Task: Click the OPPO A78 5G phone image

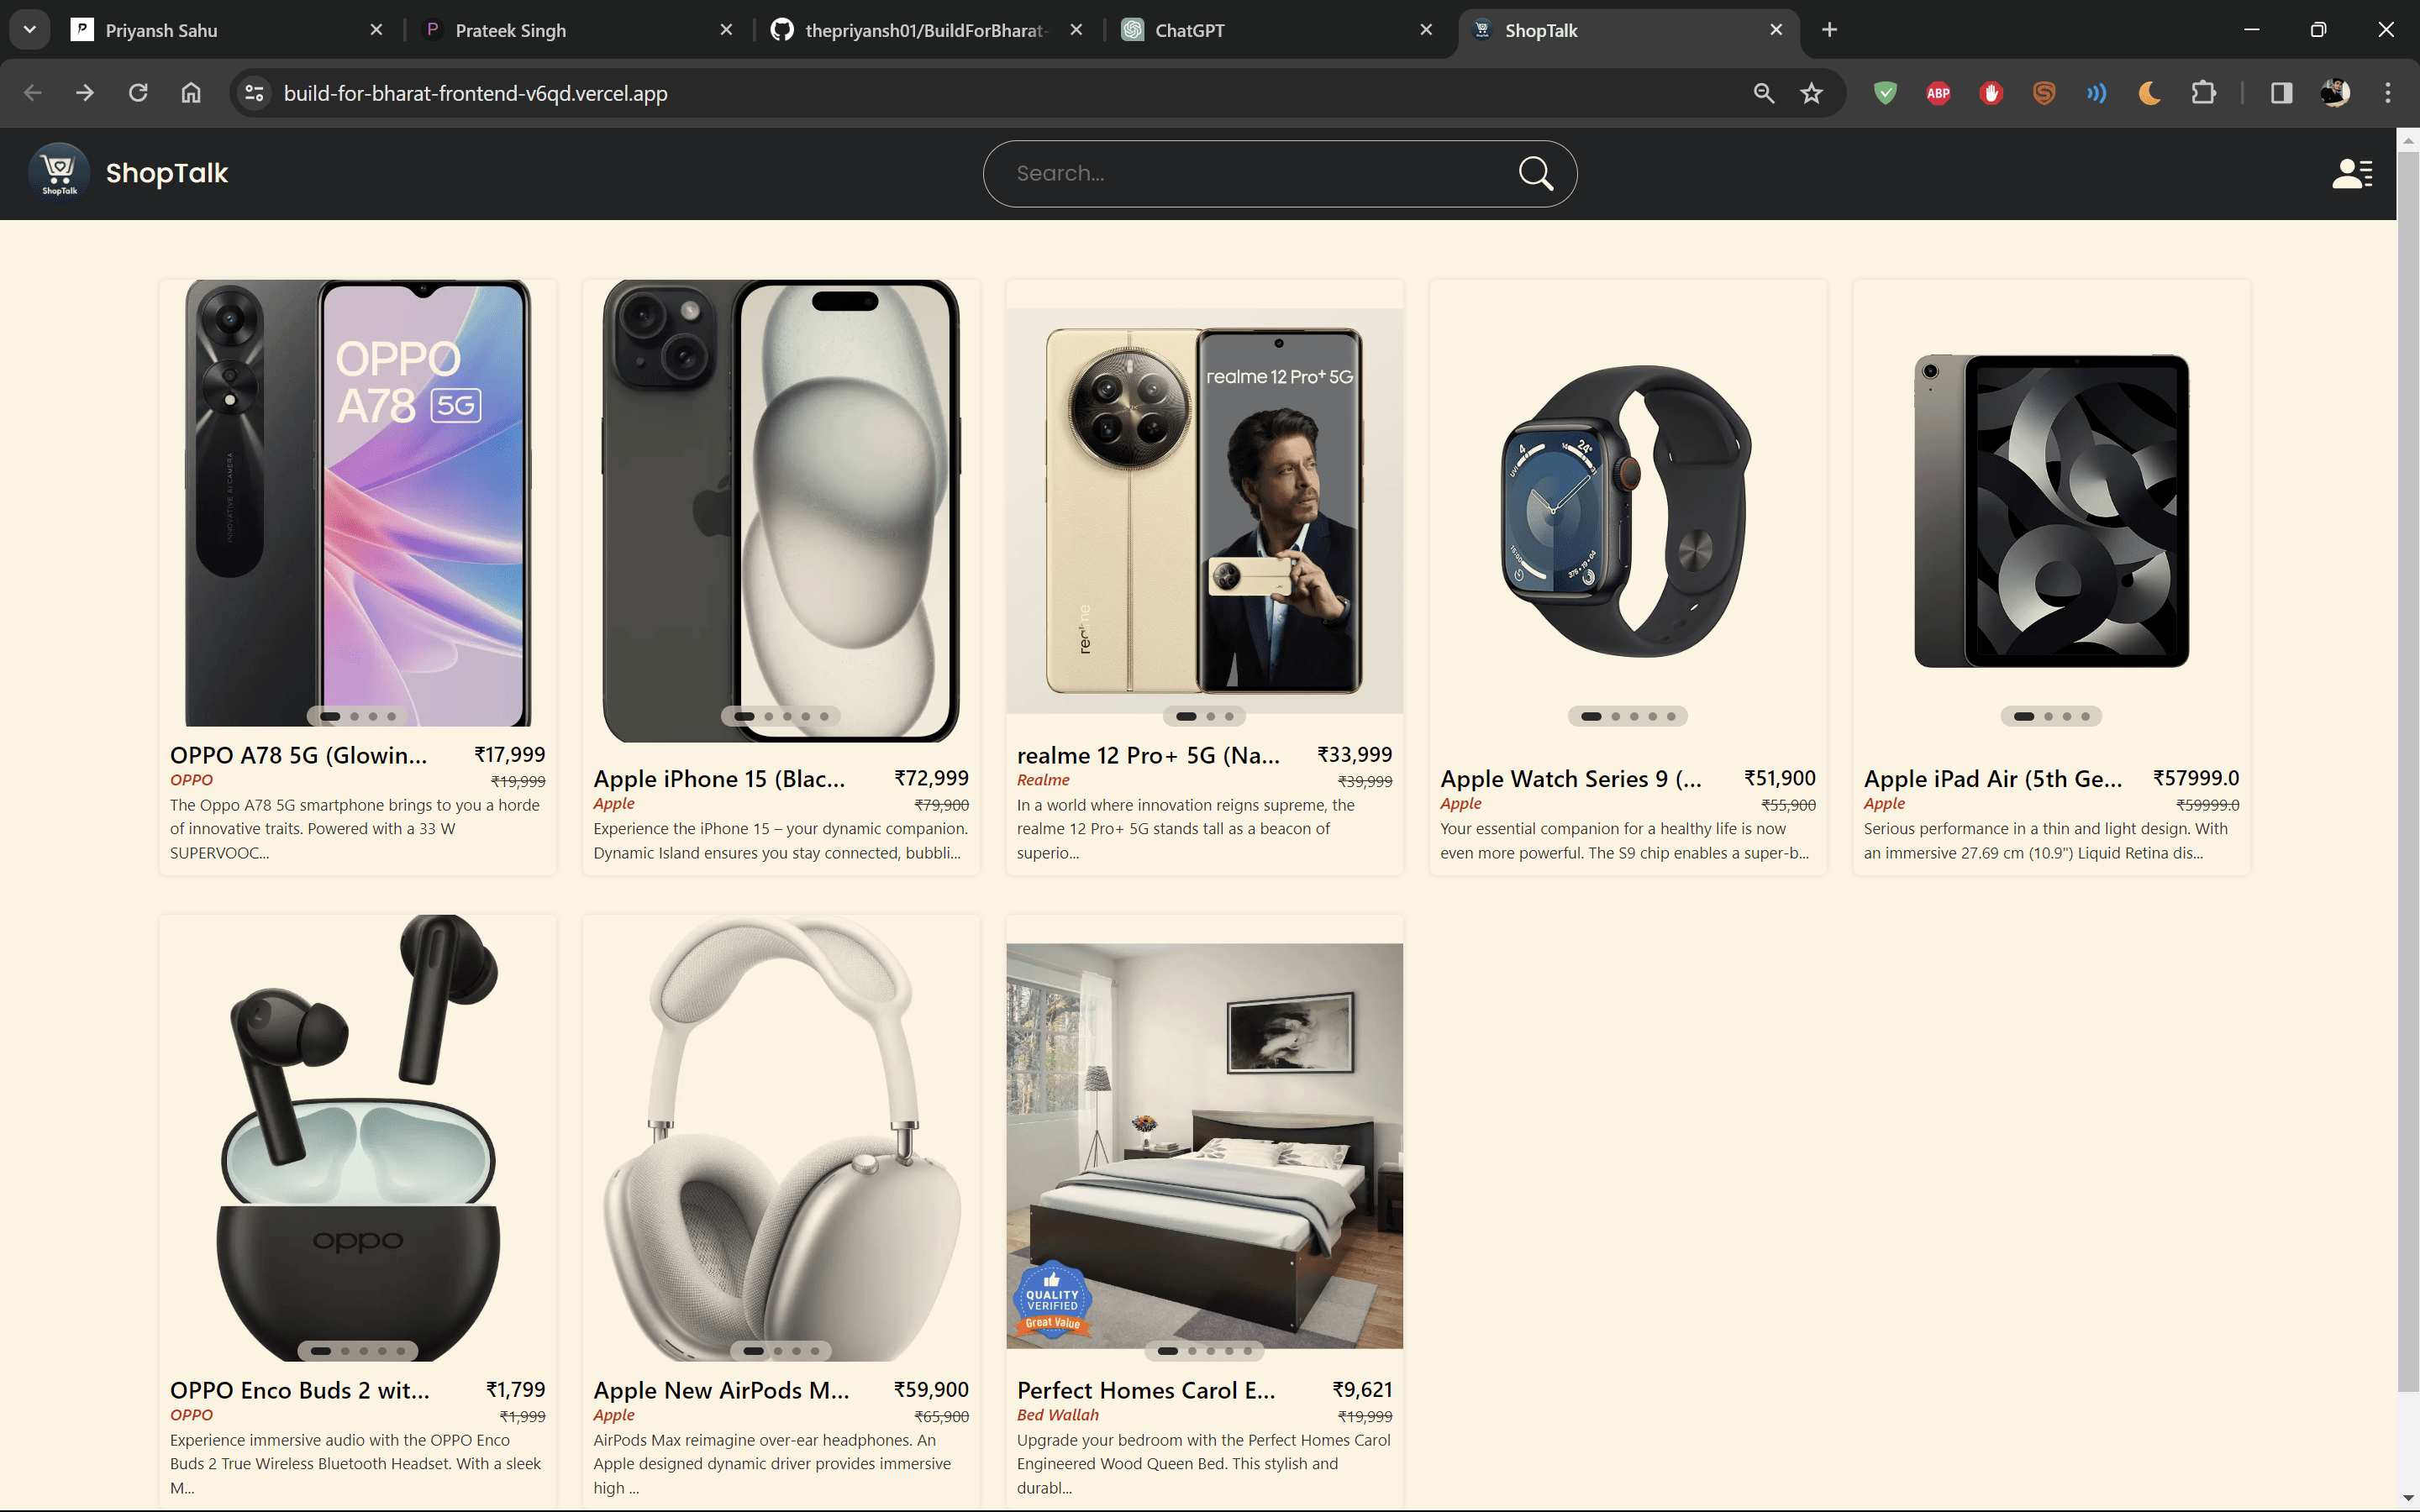Action: (358, 503)
